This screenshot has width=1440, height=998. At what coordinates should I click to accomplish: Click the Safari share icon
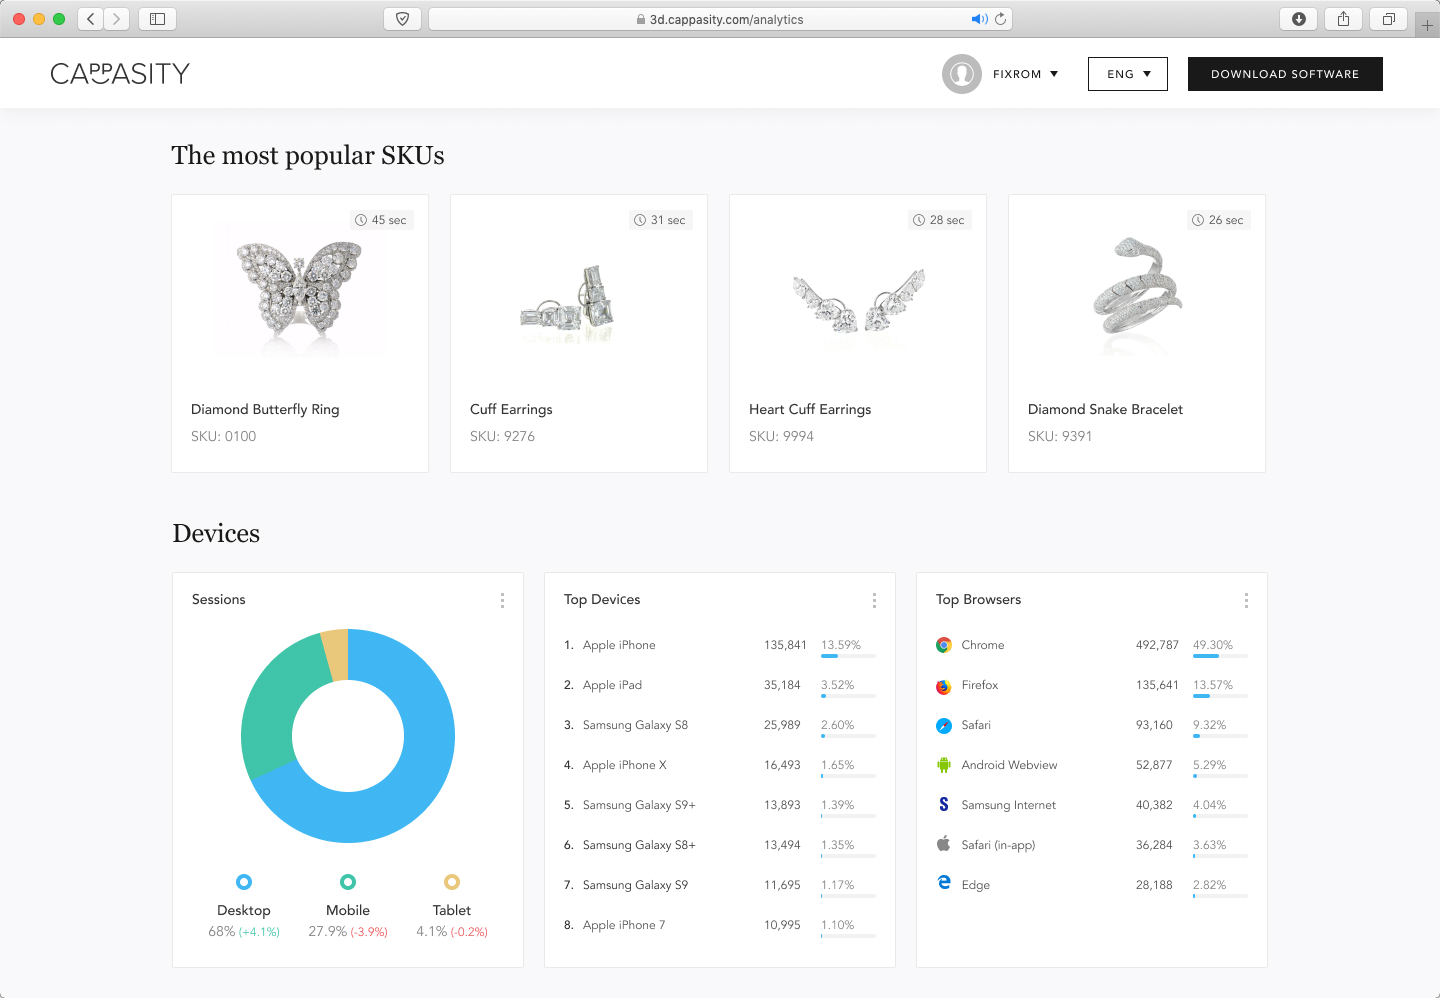tap(1343, 19)
